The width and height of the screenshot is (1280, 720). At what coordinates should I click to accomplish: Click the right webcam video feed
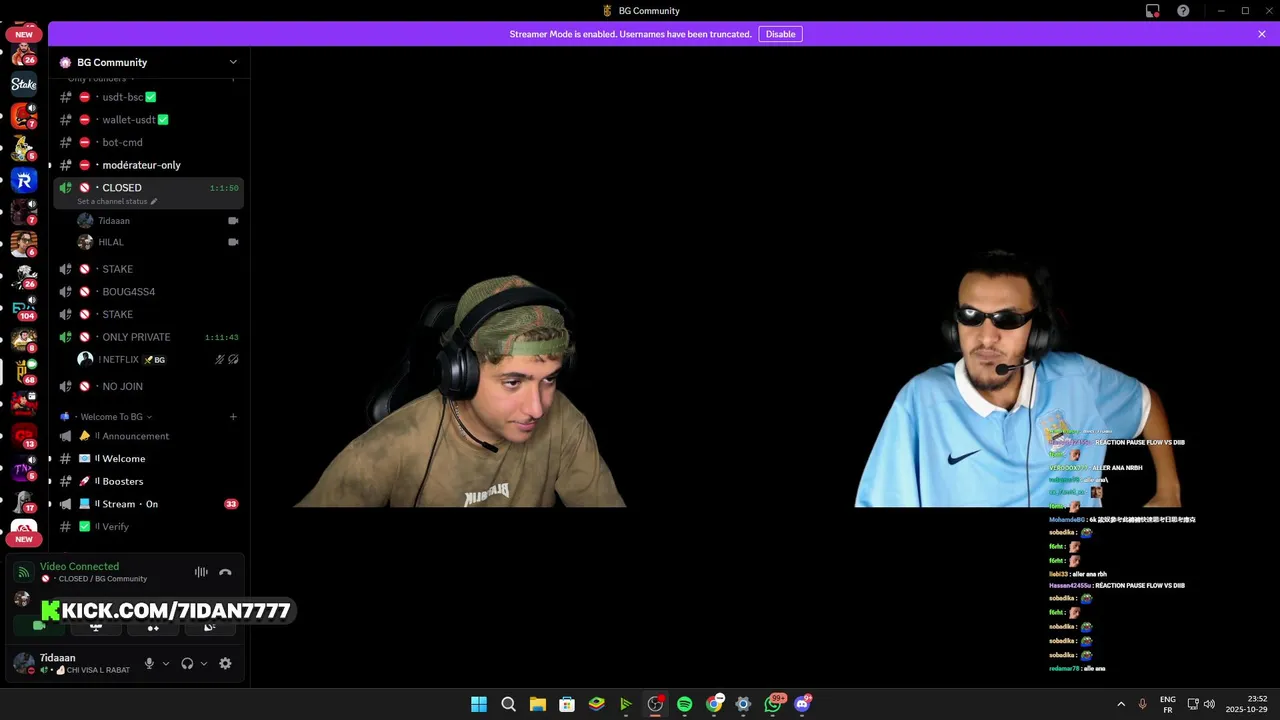pos(1018,378)
